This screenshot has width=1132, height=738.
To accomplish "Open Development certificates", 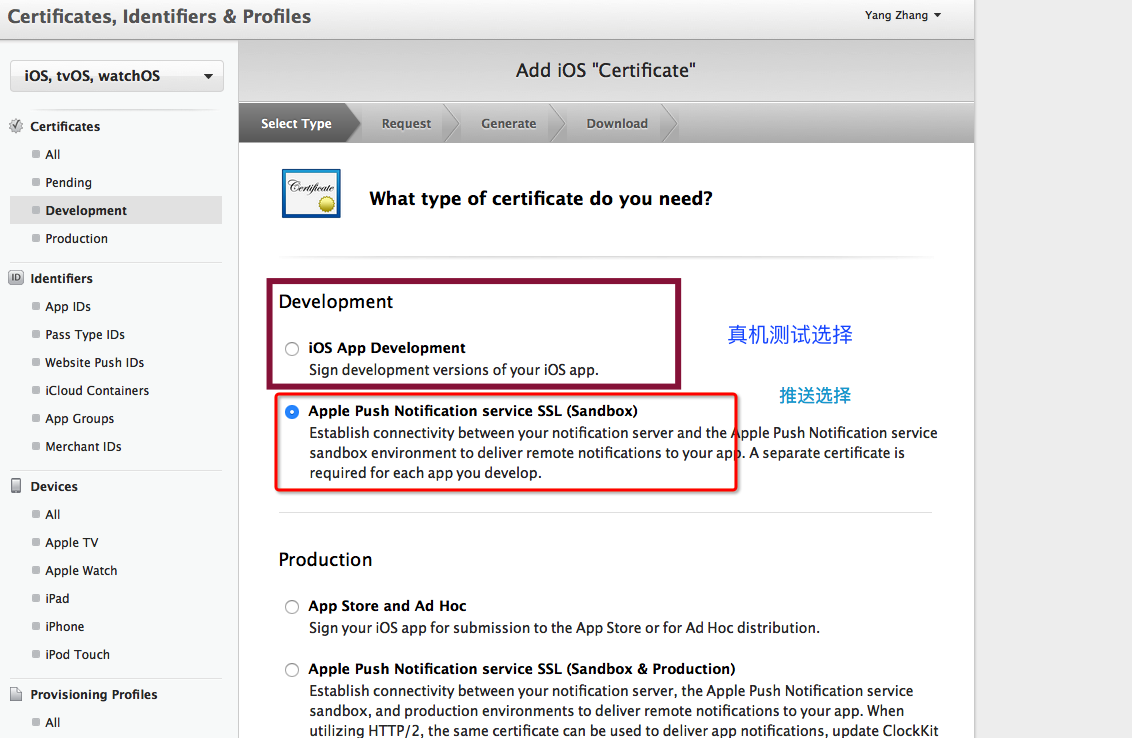I will click(x=116, y=210).
